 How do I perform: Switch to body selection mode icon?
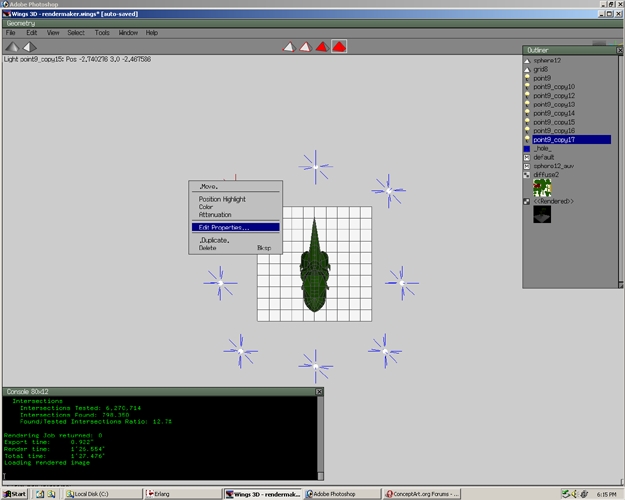[x=339, y=47]
